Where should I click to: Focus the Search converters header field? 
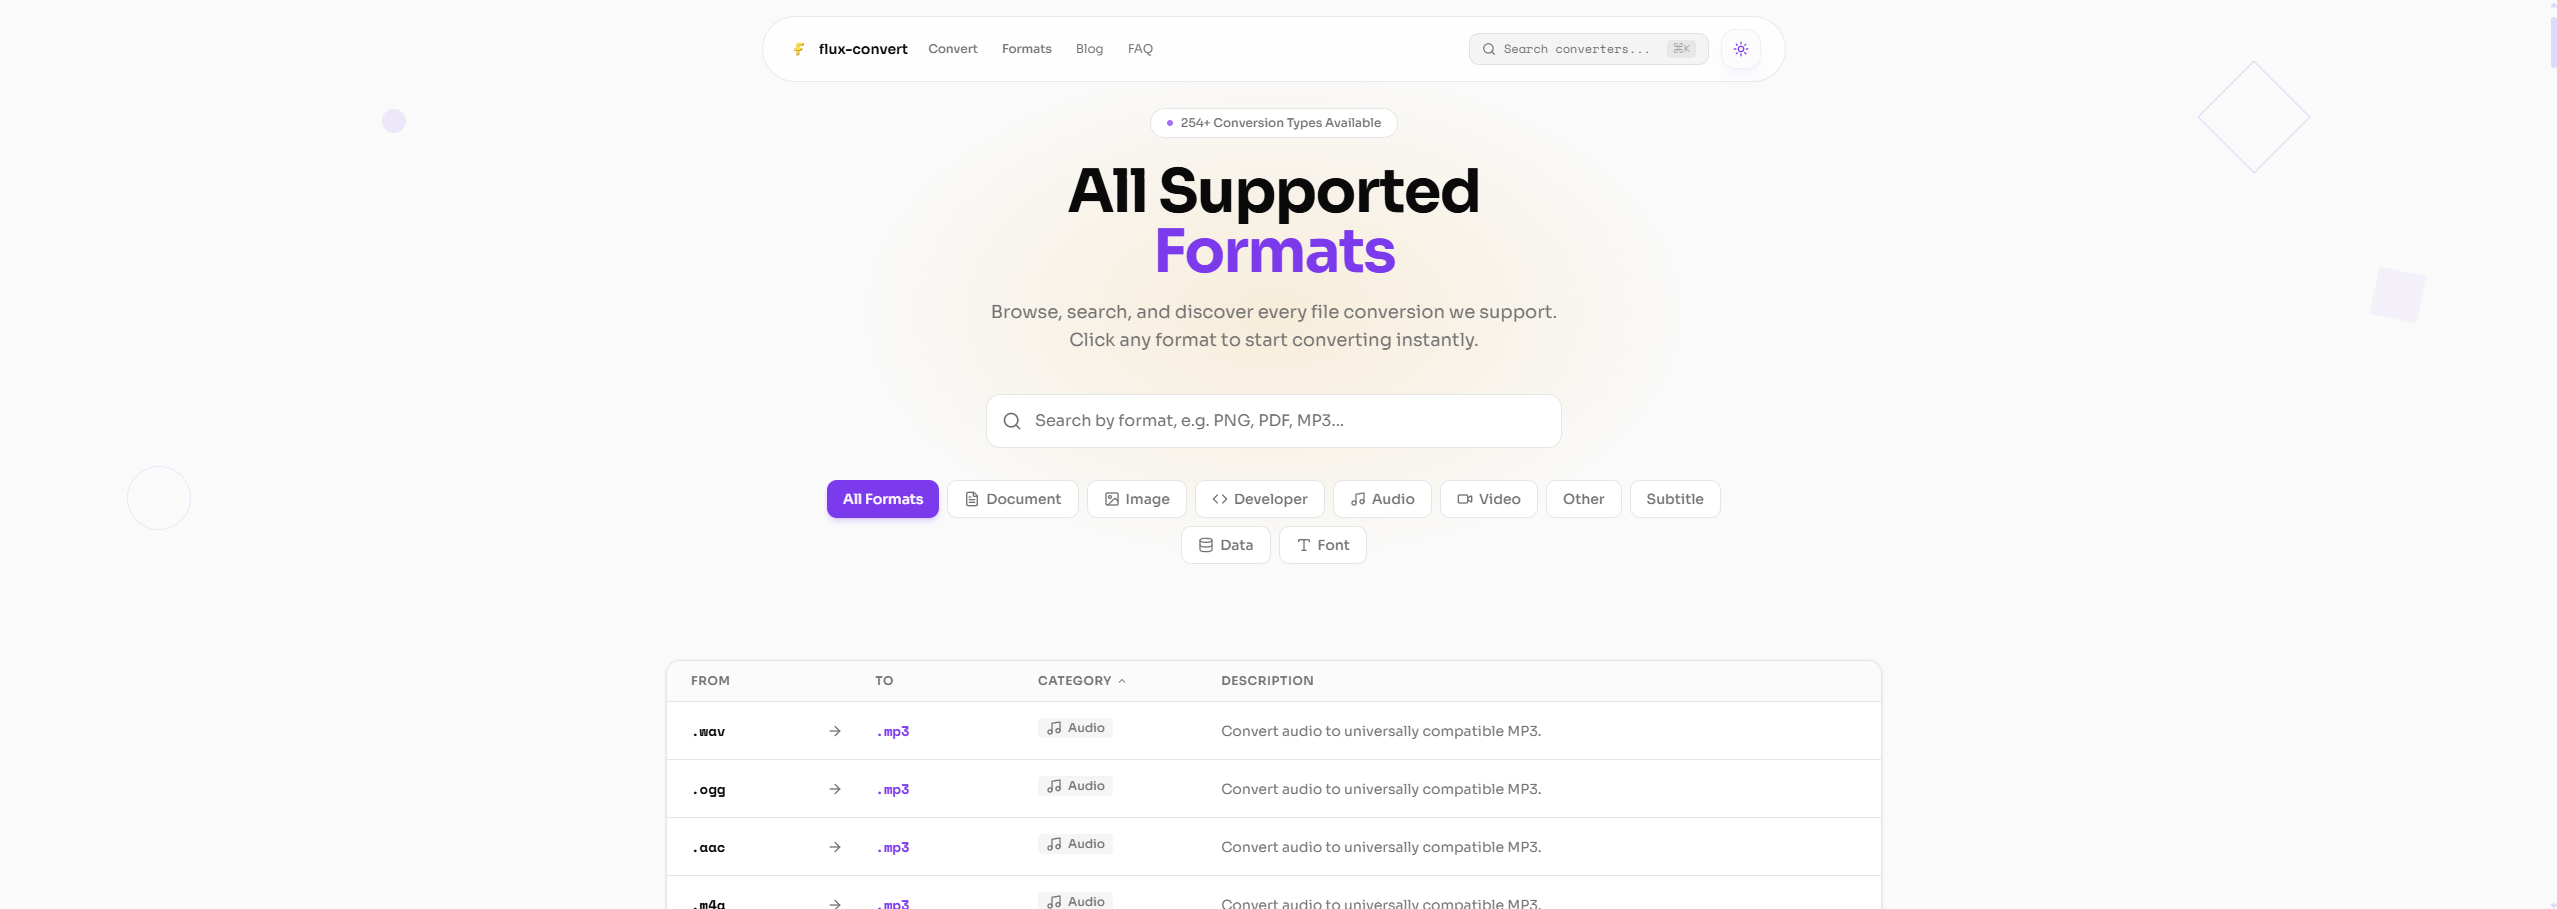click(1588, 49)
